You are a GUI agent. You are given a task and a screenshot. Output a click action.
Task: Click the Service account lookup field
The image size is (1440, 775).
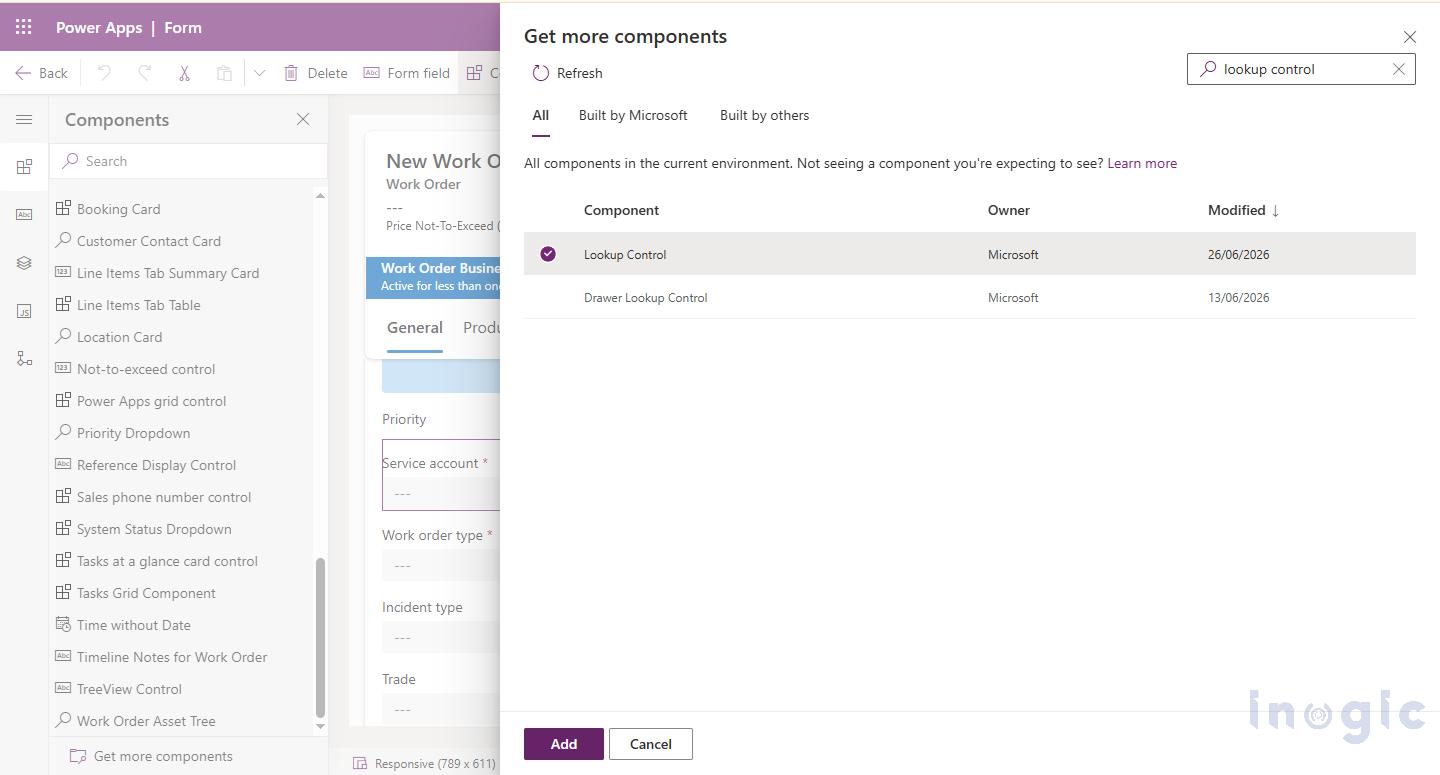[x=441, y=493]
